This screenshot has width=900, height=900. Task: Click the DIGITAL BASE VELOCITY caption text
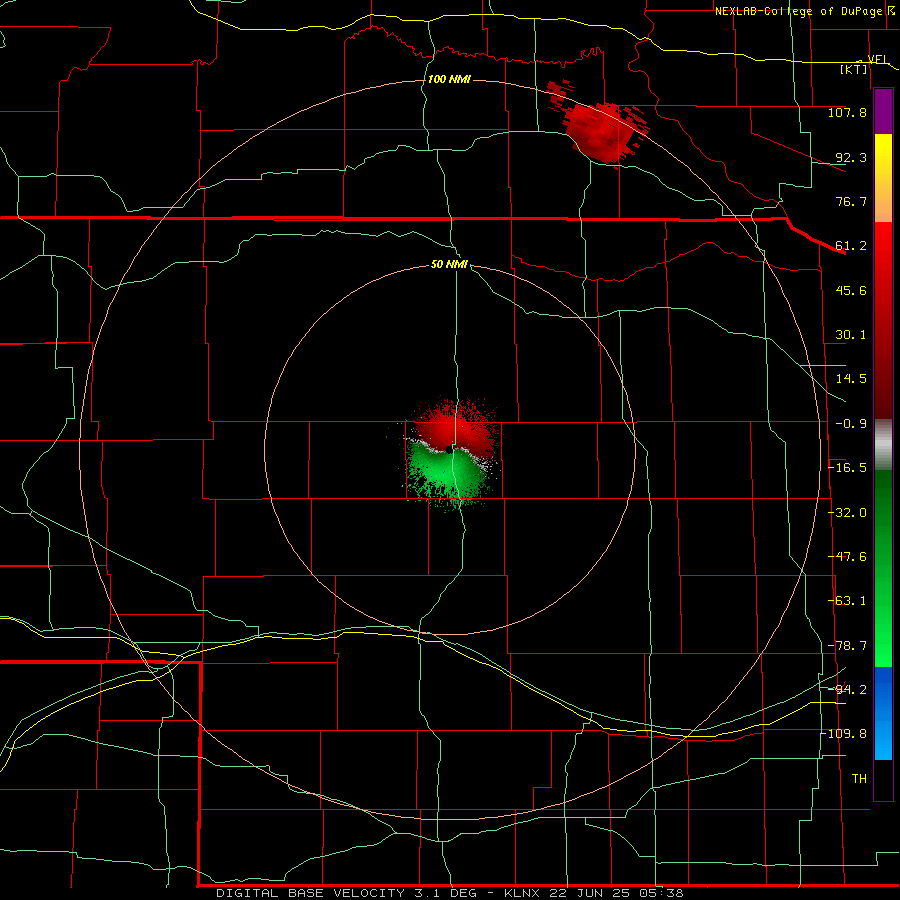click(x=310, y=893)
